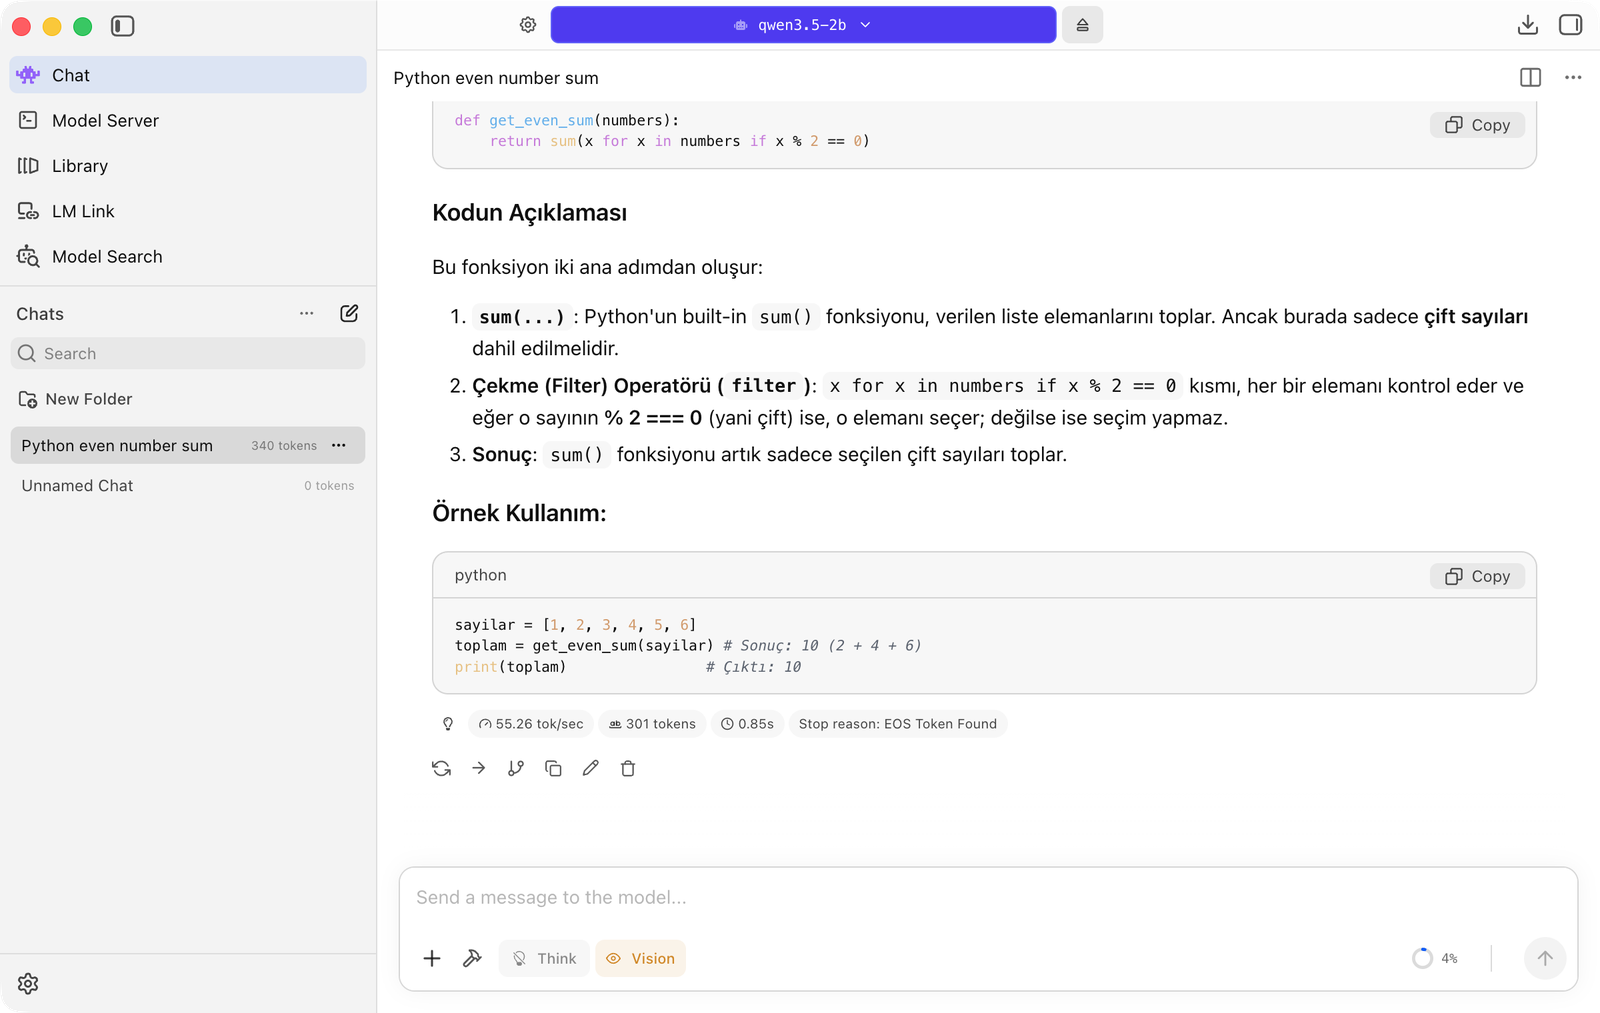This screenshot has width=1600, height=1013.
Task: Open app settings gear at bottom left
Action: pos(28,984)
